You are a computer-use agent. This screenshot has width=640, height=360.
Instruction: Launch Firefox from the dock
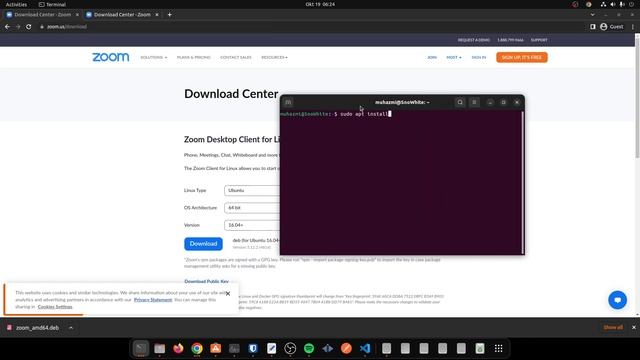click(178, 348)
